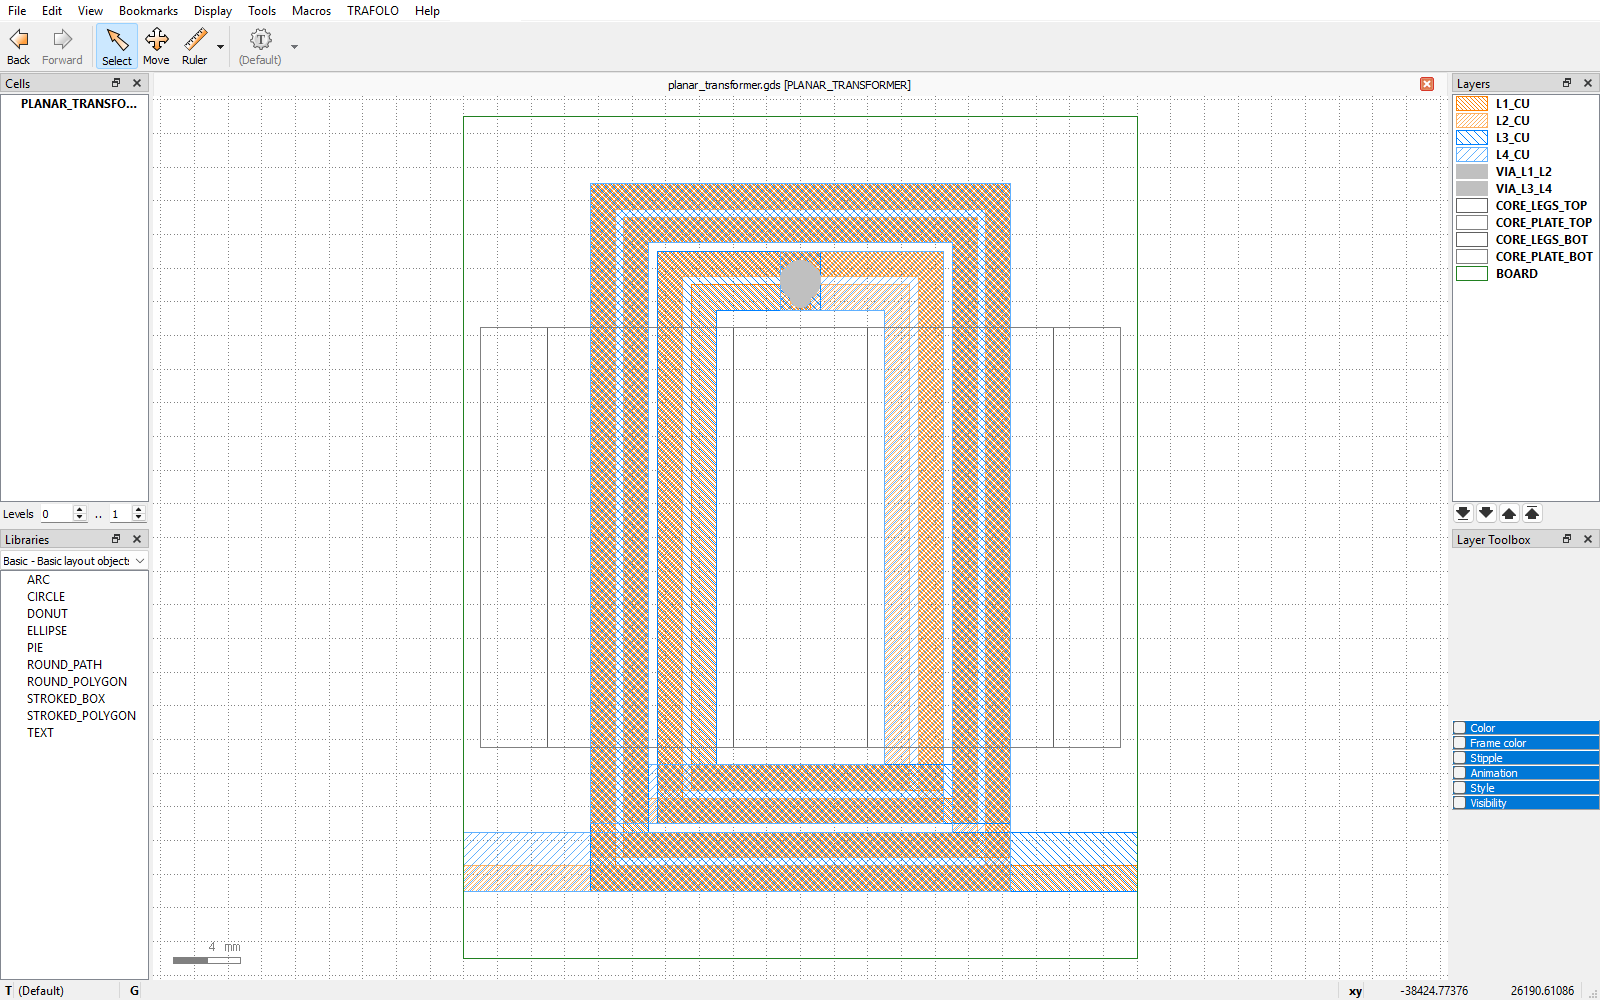
Task: Select ROUND_POLYGON in the library list
Action: (77, 682)
